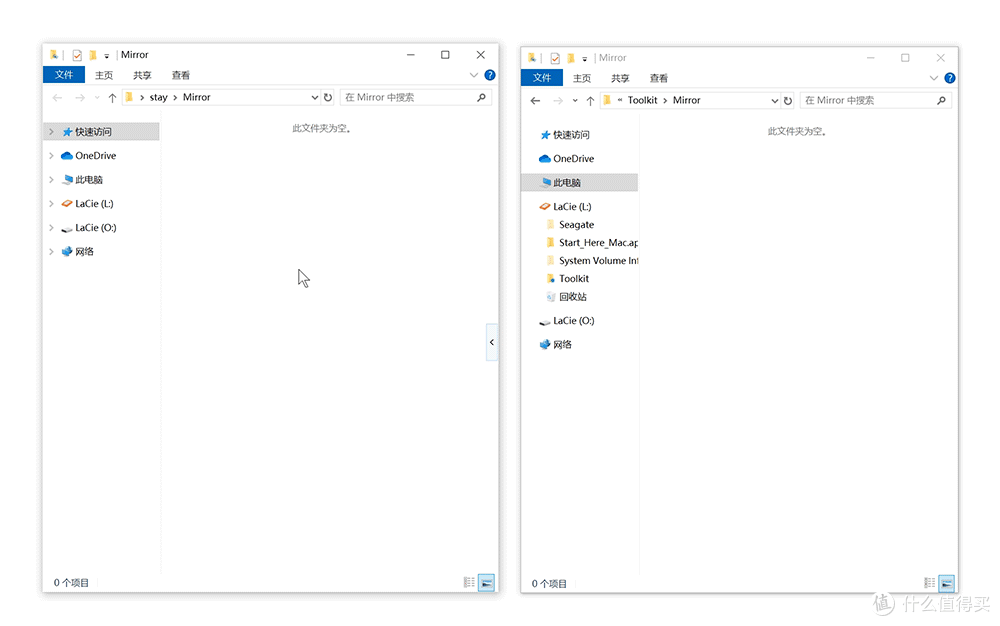This screenshot has width=1000, height=626.
Task: Open the 主页 tab in right Toolkit window
Action: pyautogui.click(x=582, y=78)
